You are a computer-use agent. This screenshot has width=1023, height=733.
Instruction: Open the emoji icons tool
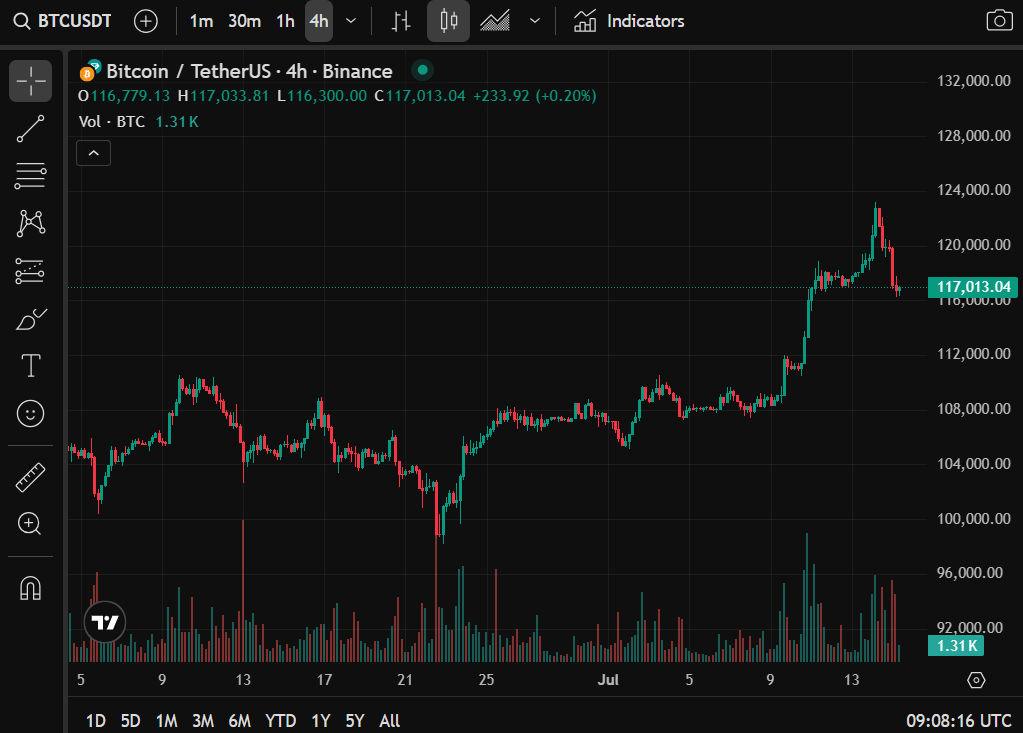31,412
